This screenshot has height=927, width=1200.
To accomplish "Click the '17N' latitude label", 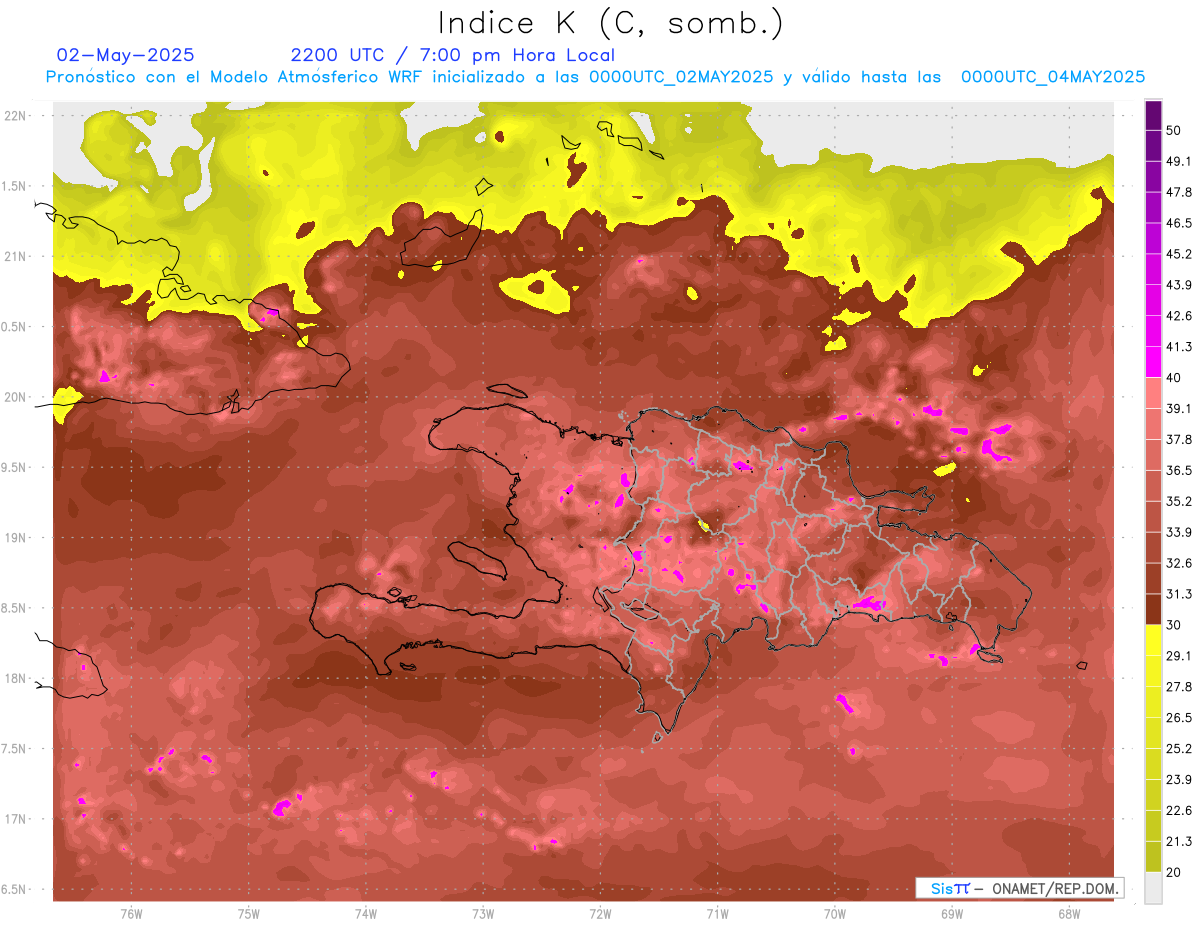I will [16, 819].
